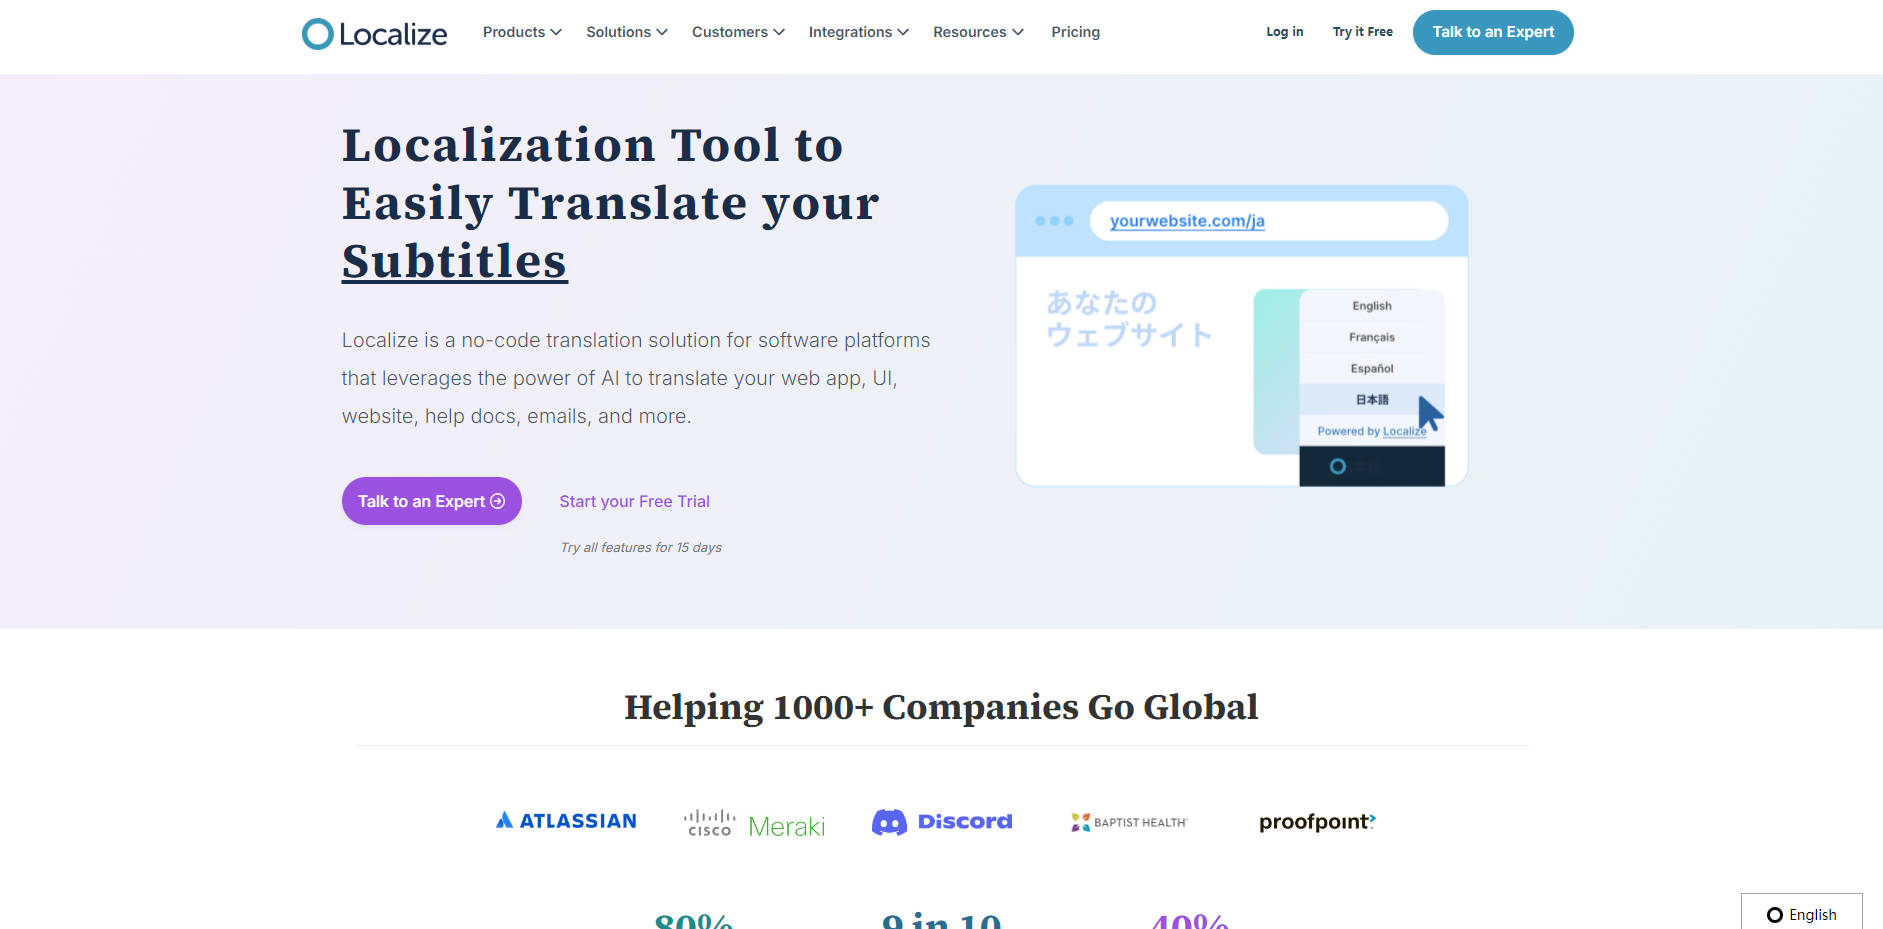Viewport: 1883px width, 929px height.
Task: Open the Pricing page
Action: (1075, 32)
